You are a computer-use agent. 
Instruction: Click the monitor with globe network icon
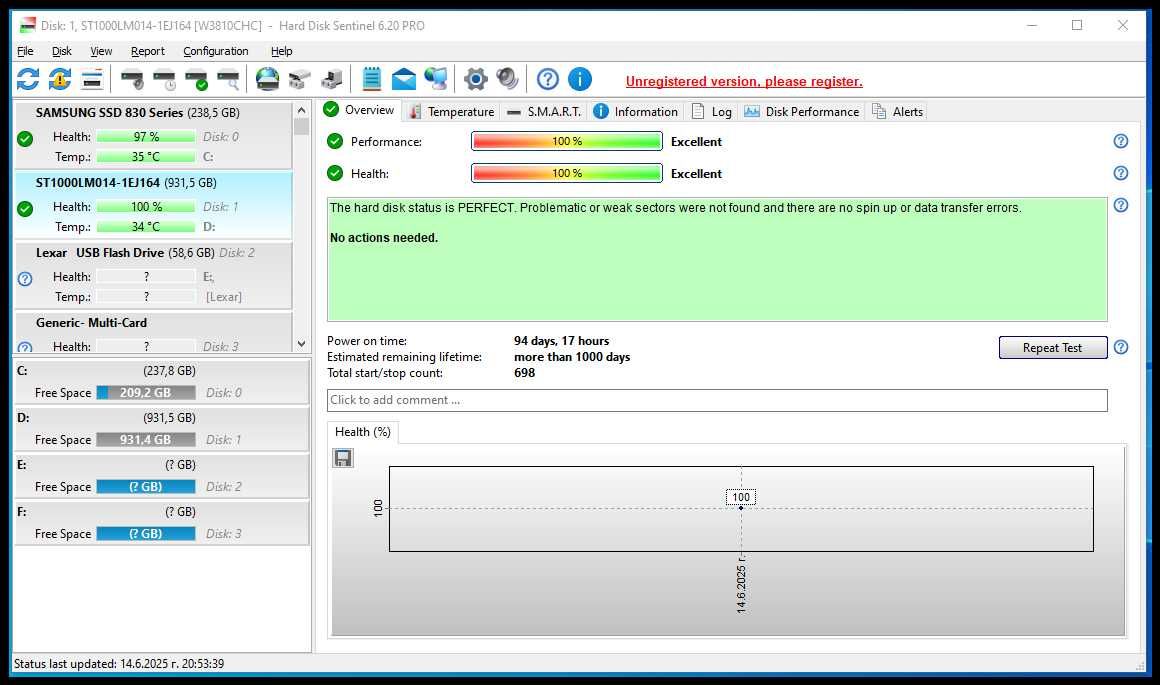[436, 79]
